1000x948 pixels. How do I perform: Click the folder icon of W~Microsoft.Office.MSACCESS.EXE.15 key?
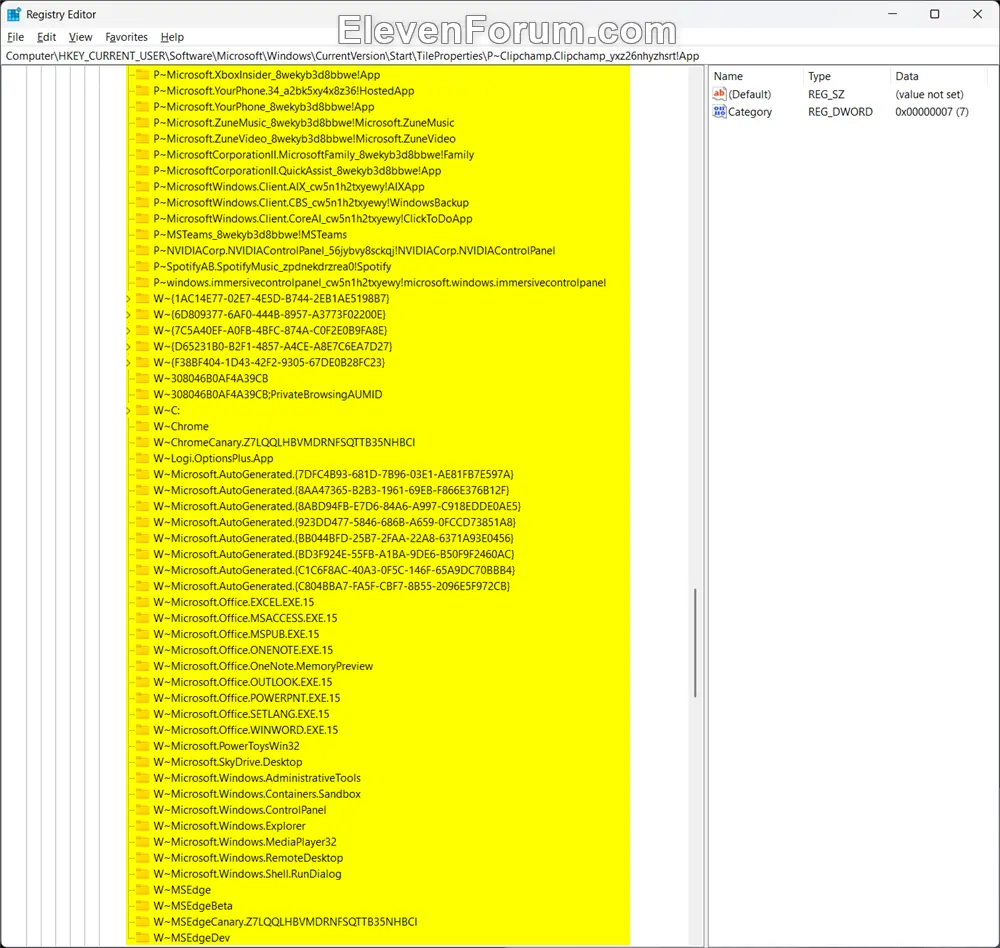pos(142,618)
